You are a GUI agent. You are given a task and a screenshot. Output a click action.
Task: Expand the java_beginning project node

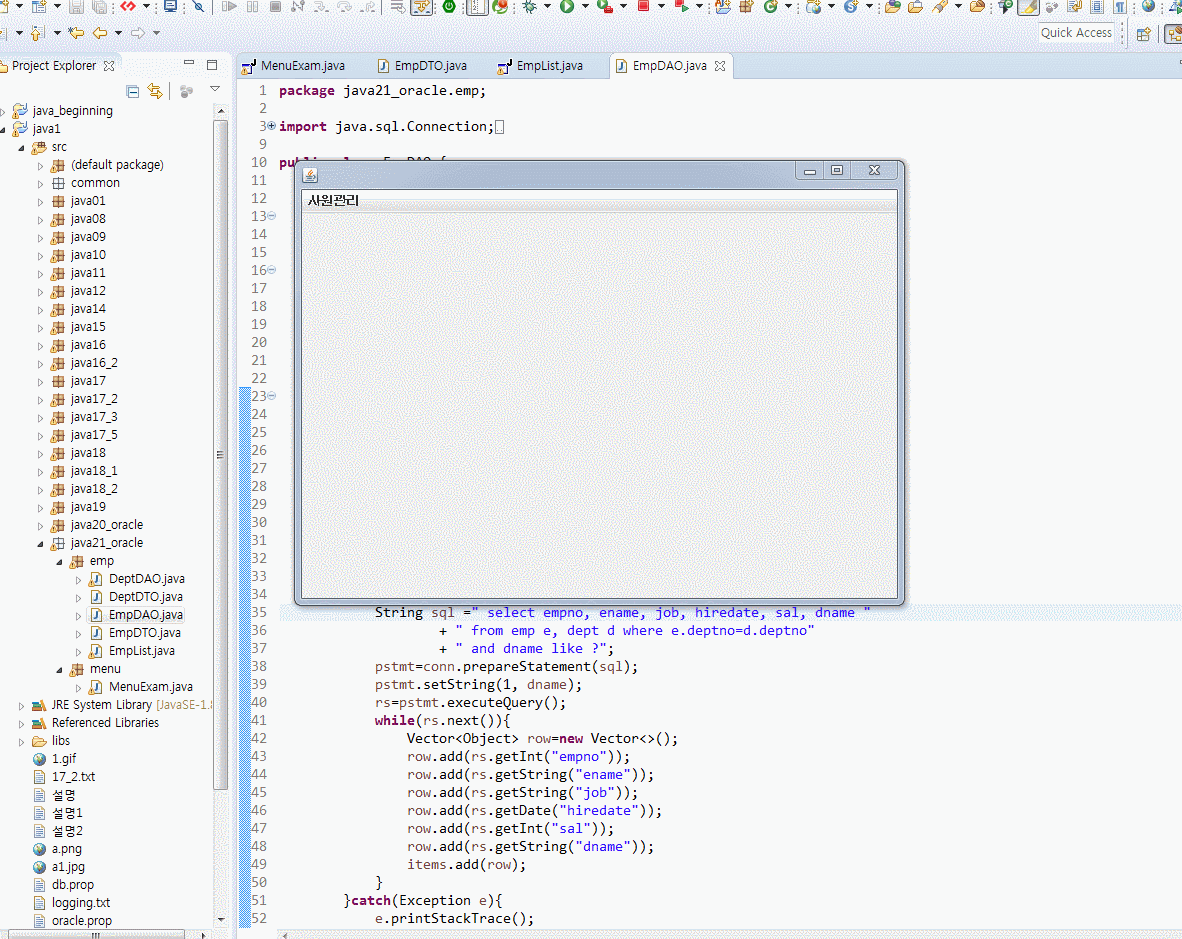[5, 111]
